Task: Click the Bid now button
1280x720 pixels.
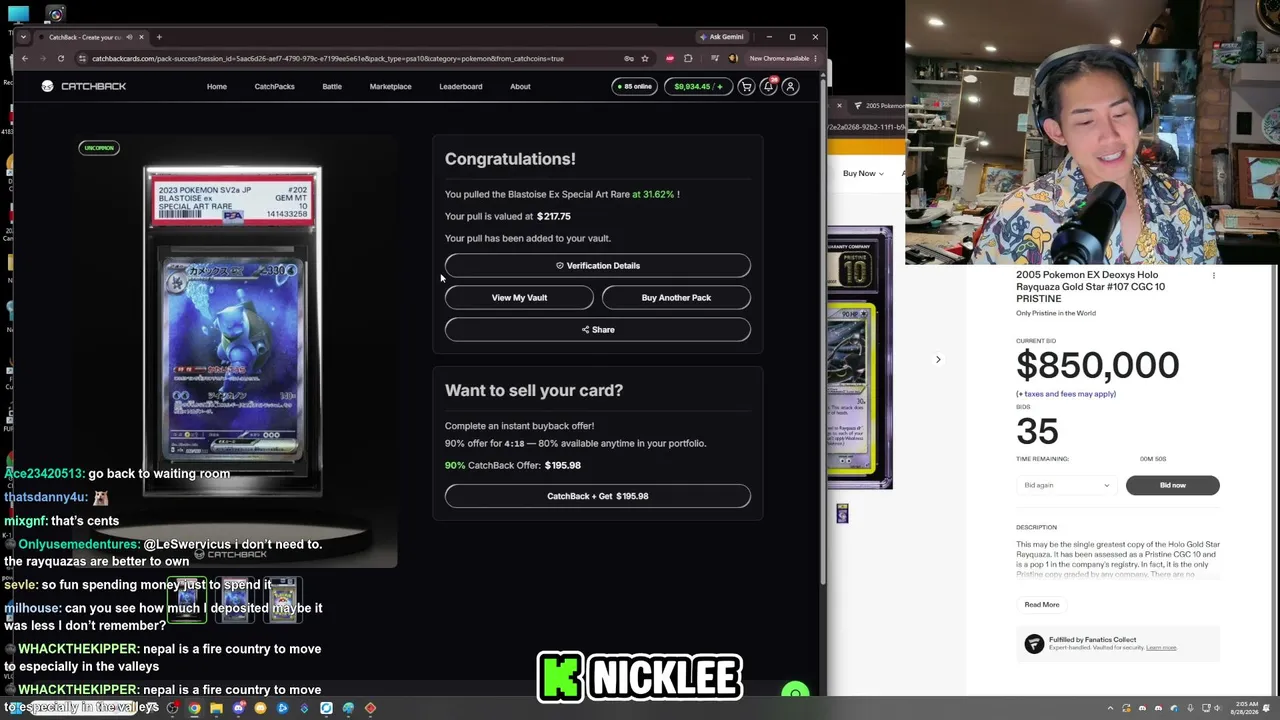Action: (1172, 485)
